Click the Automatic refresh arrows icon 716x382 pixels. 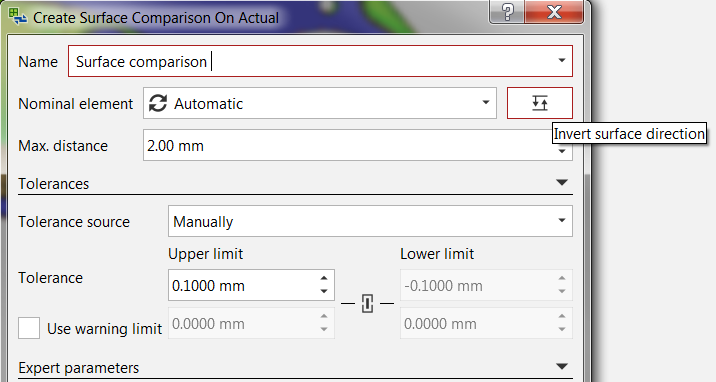158,103
